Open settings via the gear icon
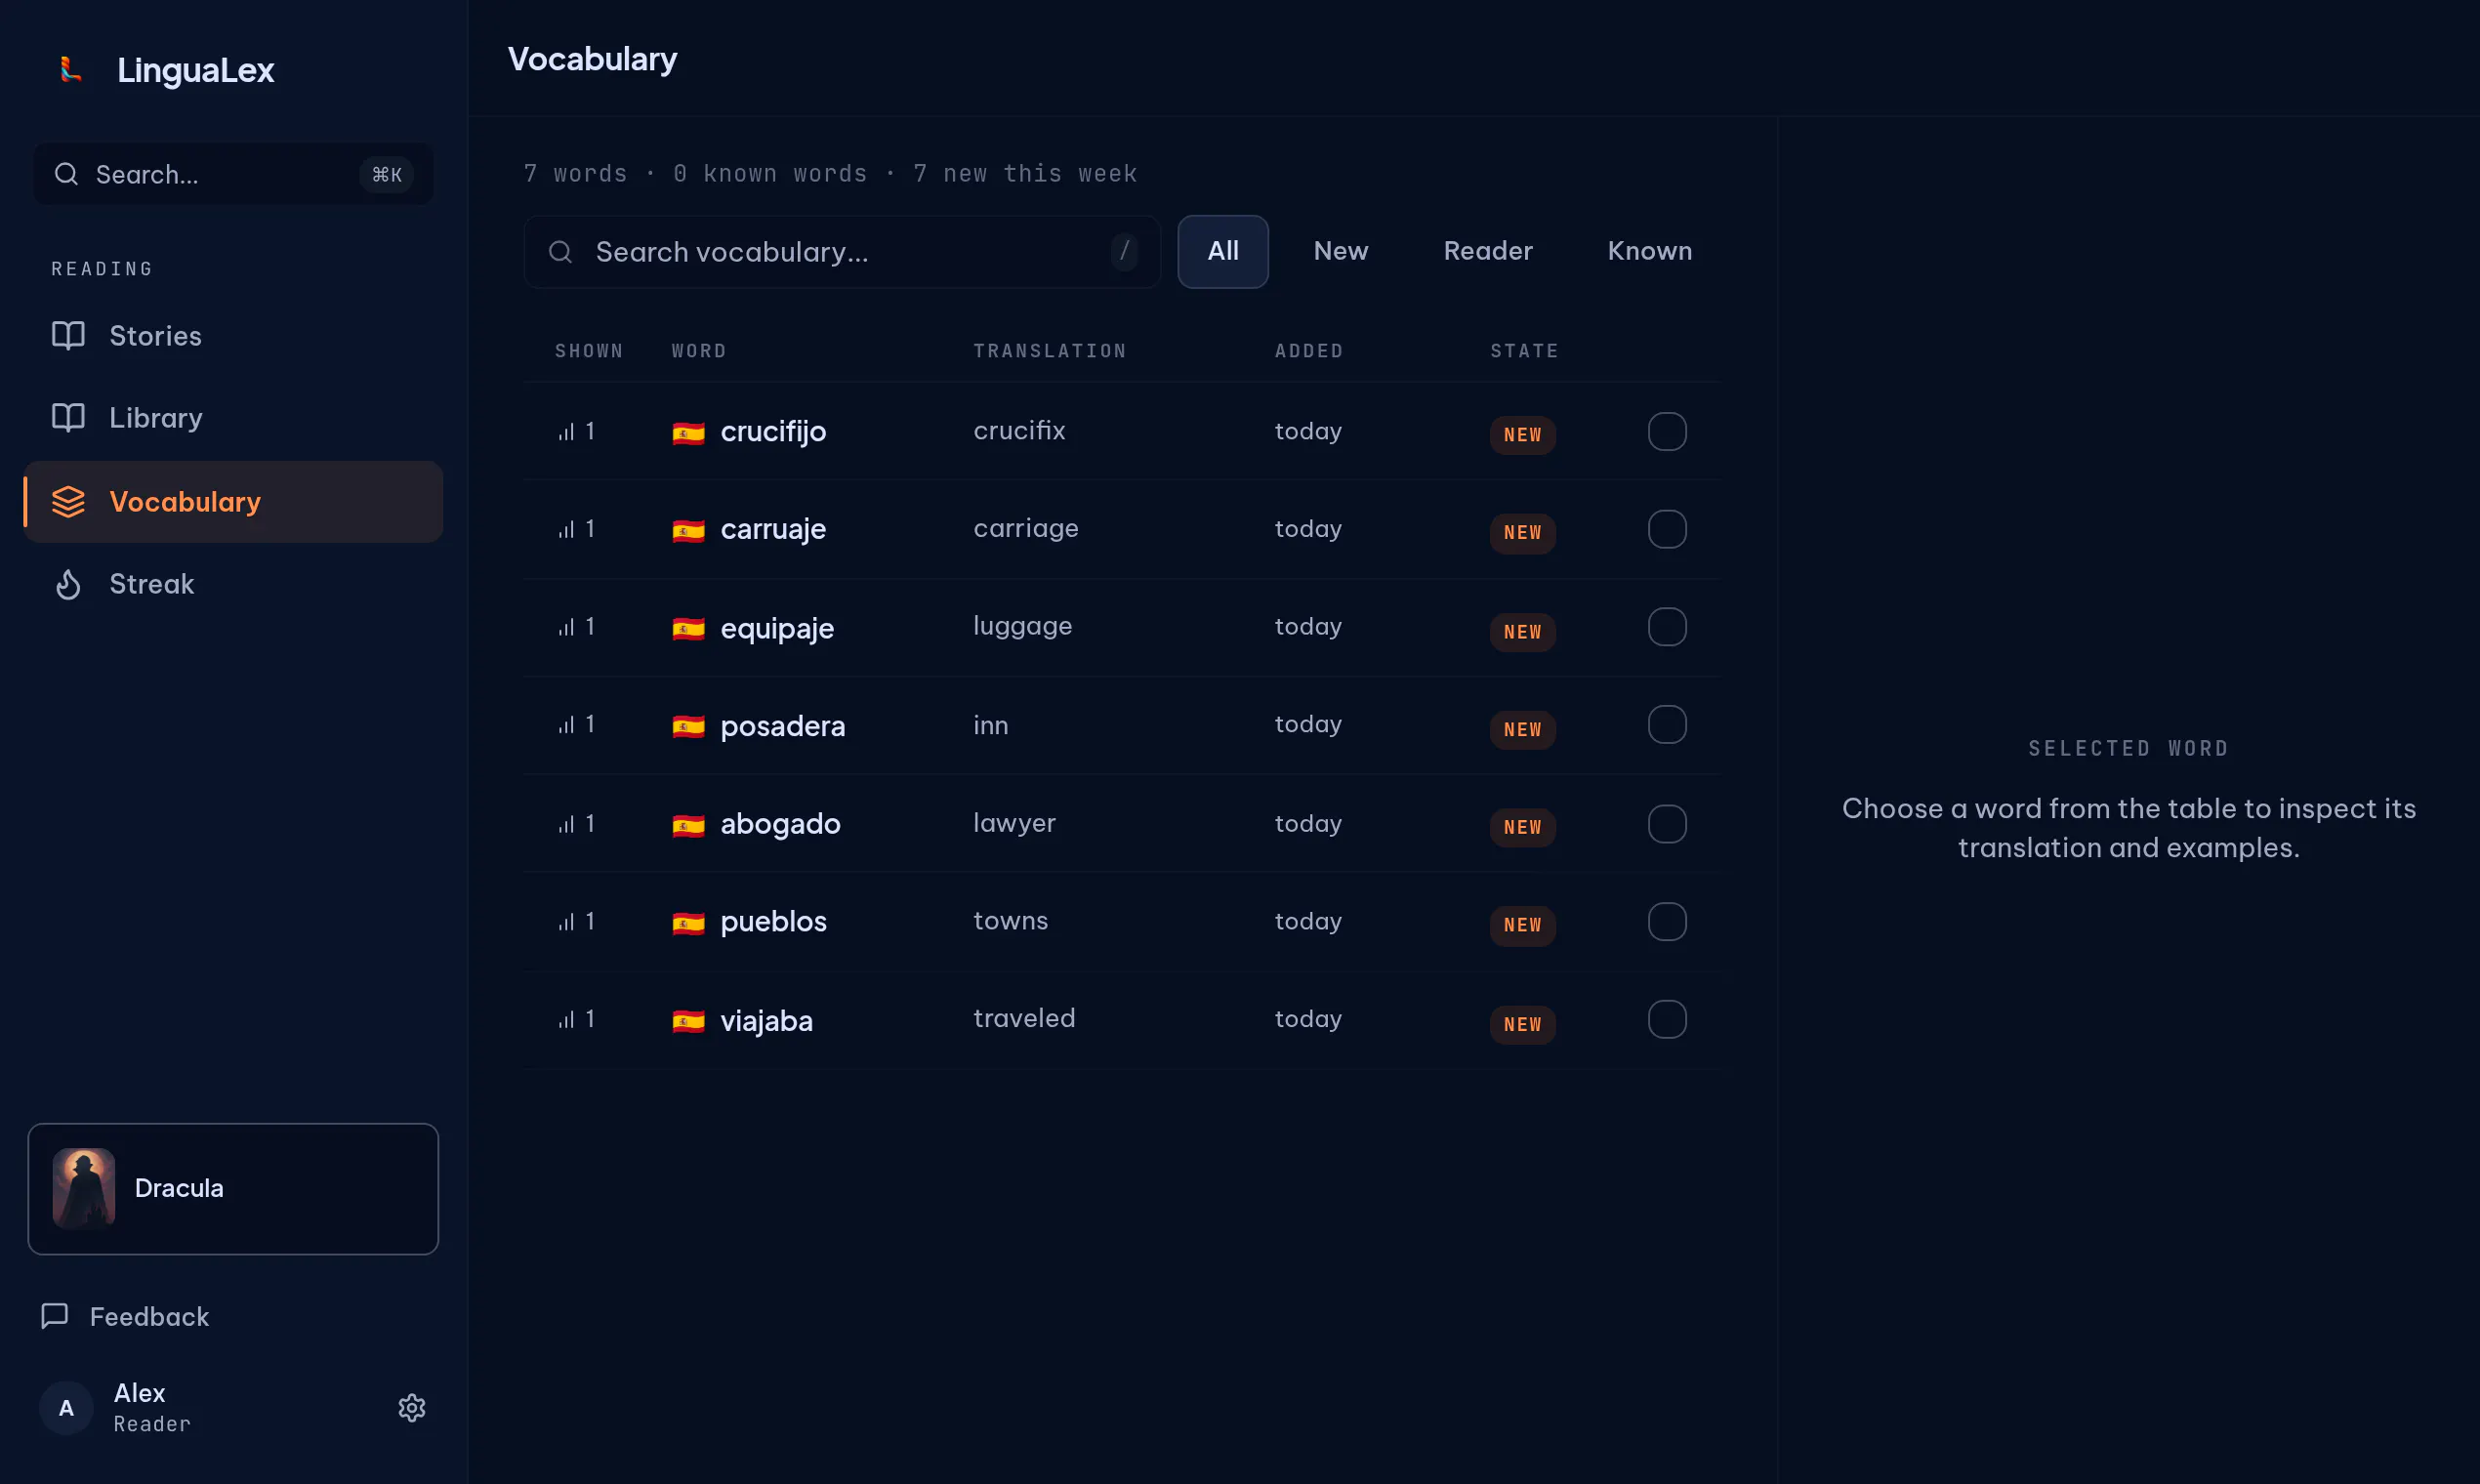2480x1484 pixels. click(412, 1407)
